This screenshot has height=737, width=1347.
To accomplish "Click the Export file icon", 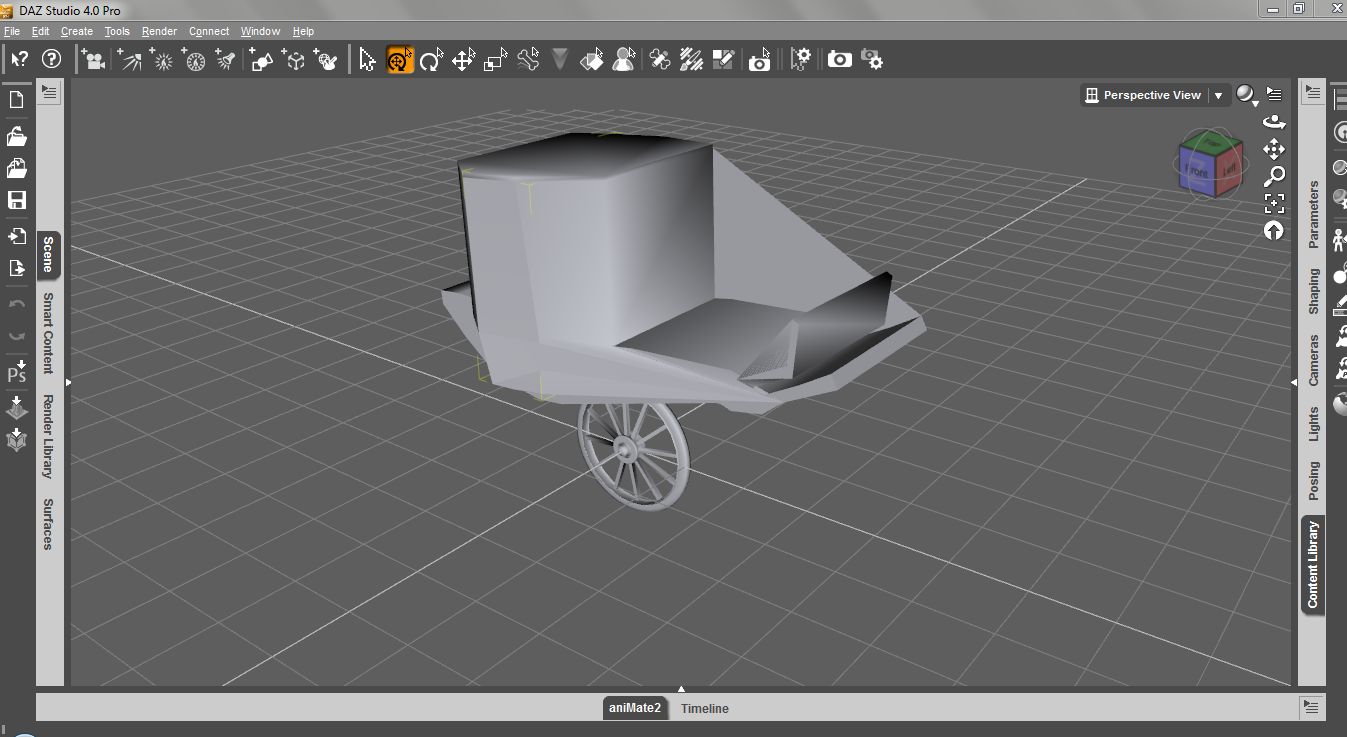I will tap(16, 268).
